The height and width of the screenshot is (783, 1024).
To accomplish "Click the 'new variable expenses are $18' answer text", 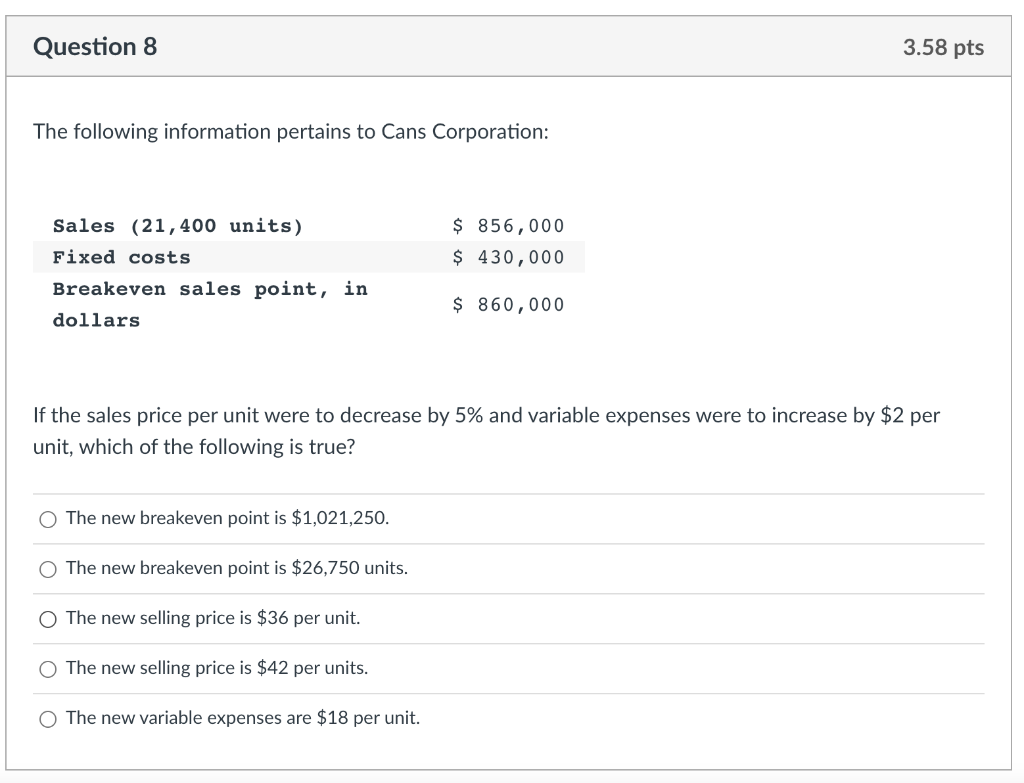I will [x=242, y=718].
